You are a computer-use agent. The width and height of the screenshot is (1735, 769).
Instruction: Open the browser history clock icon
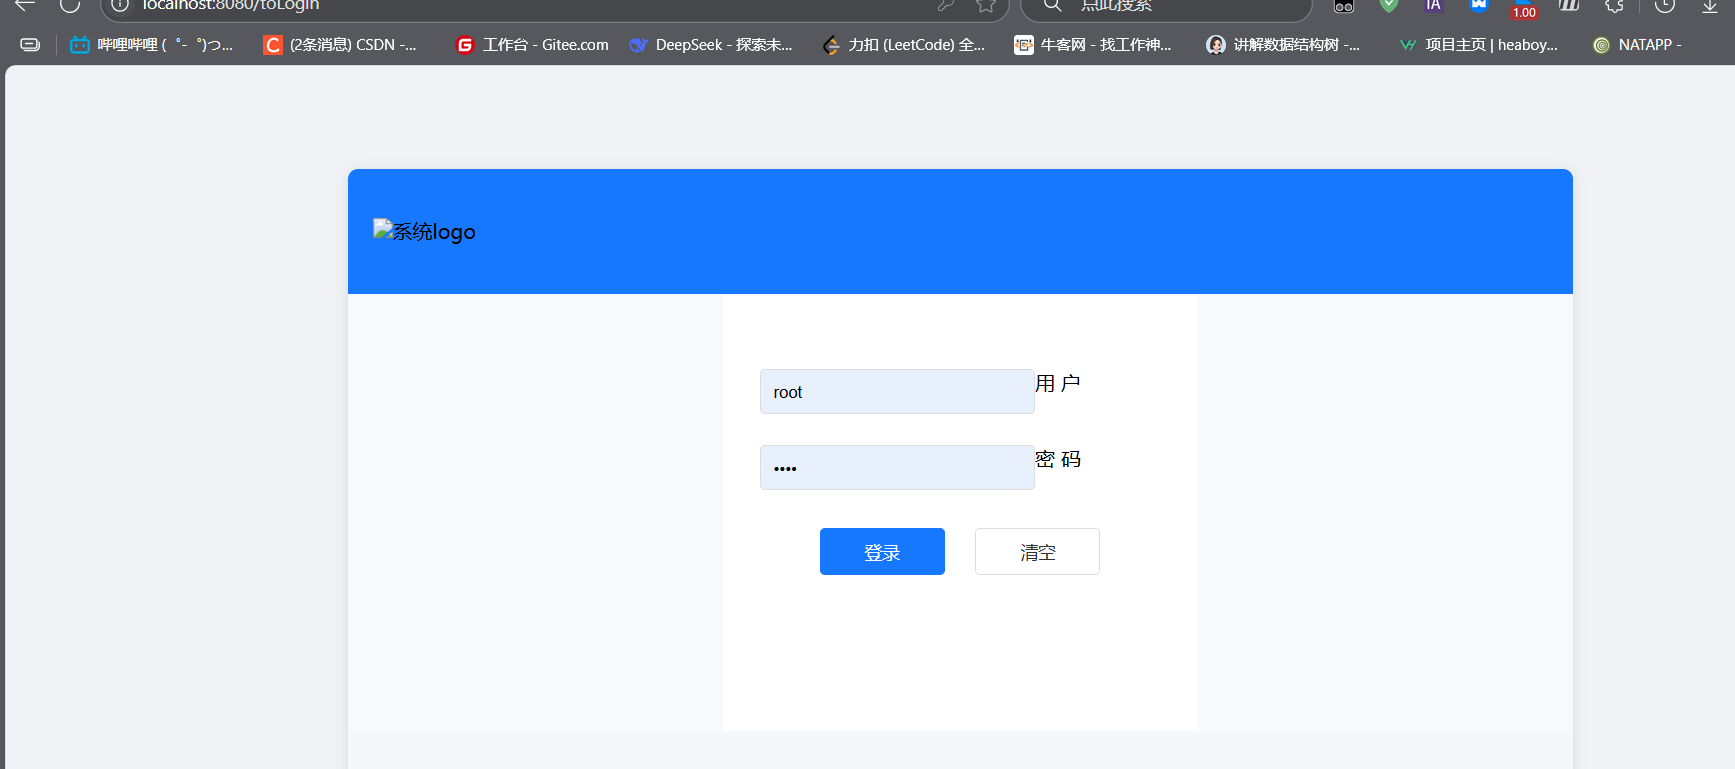point(1664,5)
